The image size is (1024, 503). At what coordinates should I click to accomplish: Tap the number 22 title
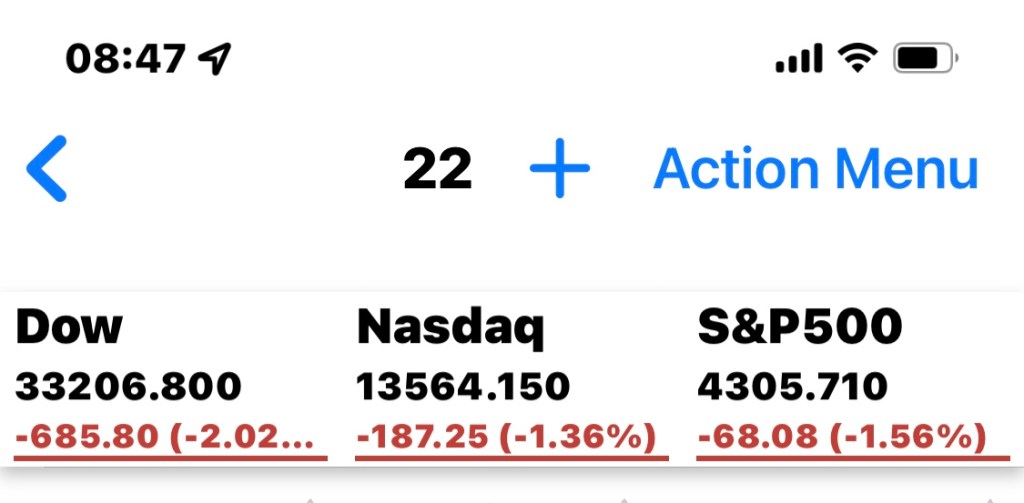438,169
